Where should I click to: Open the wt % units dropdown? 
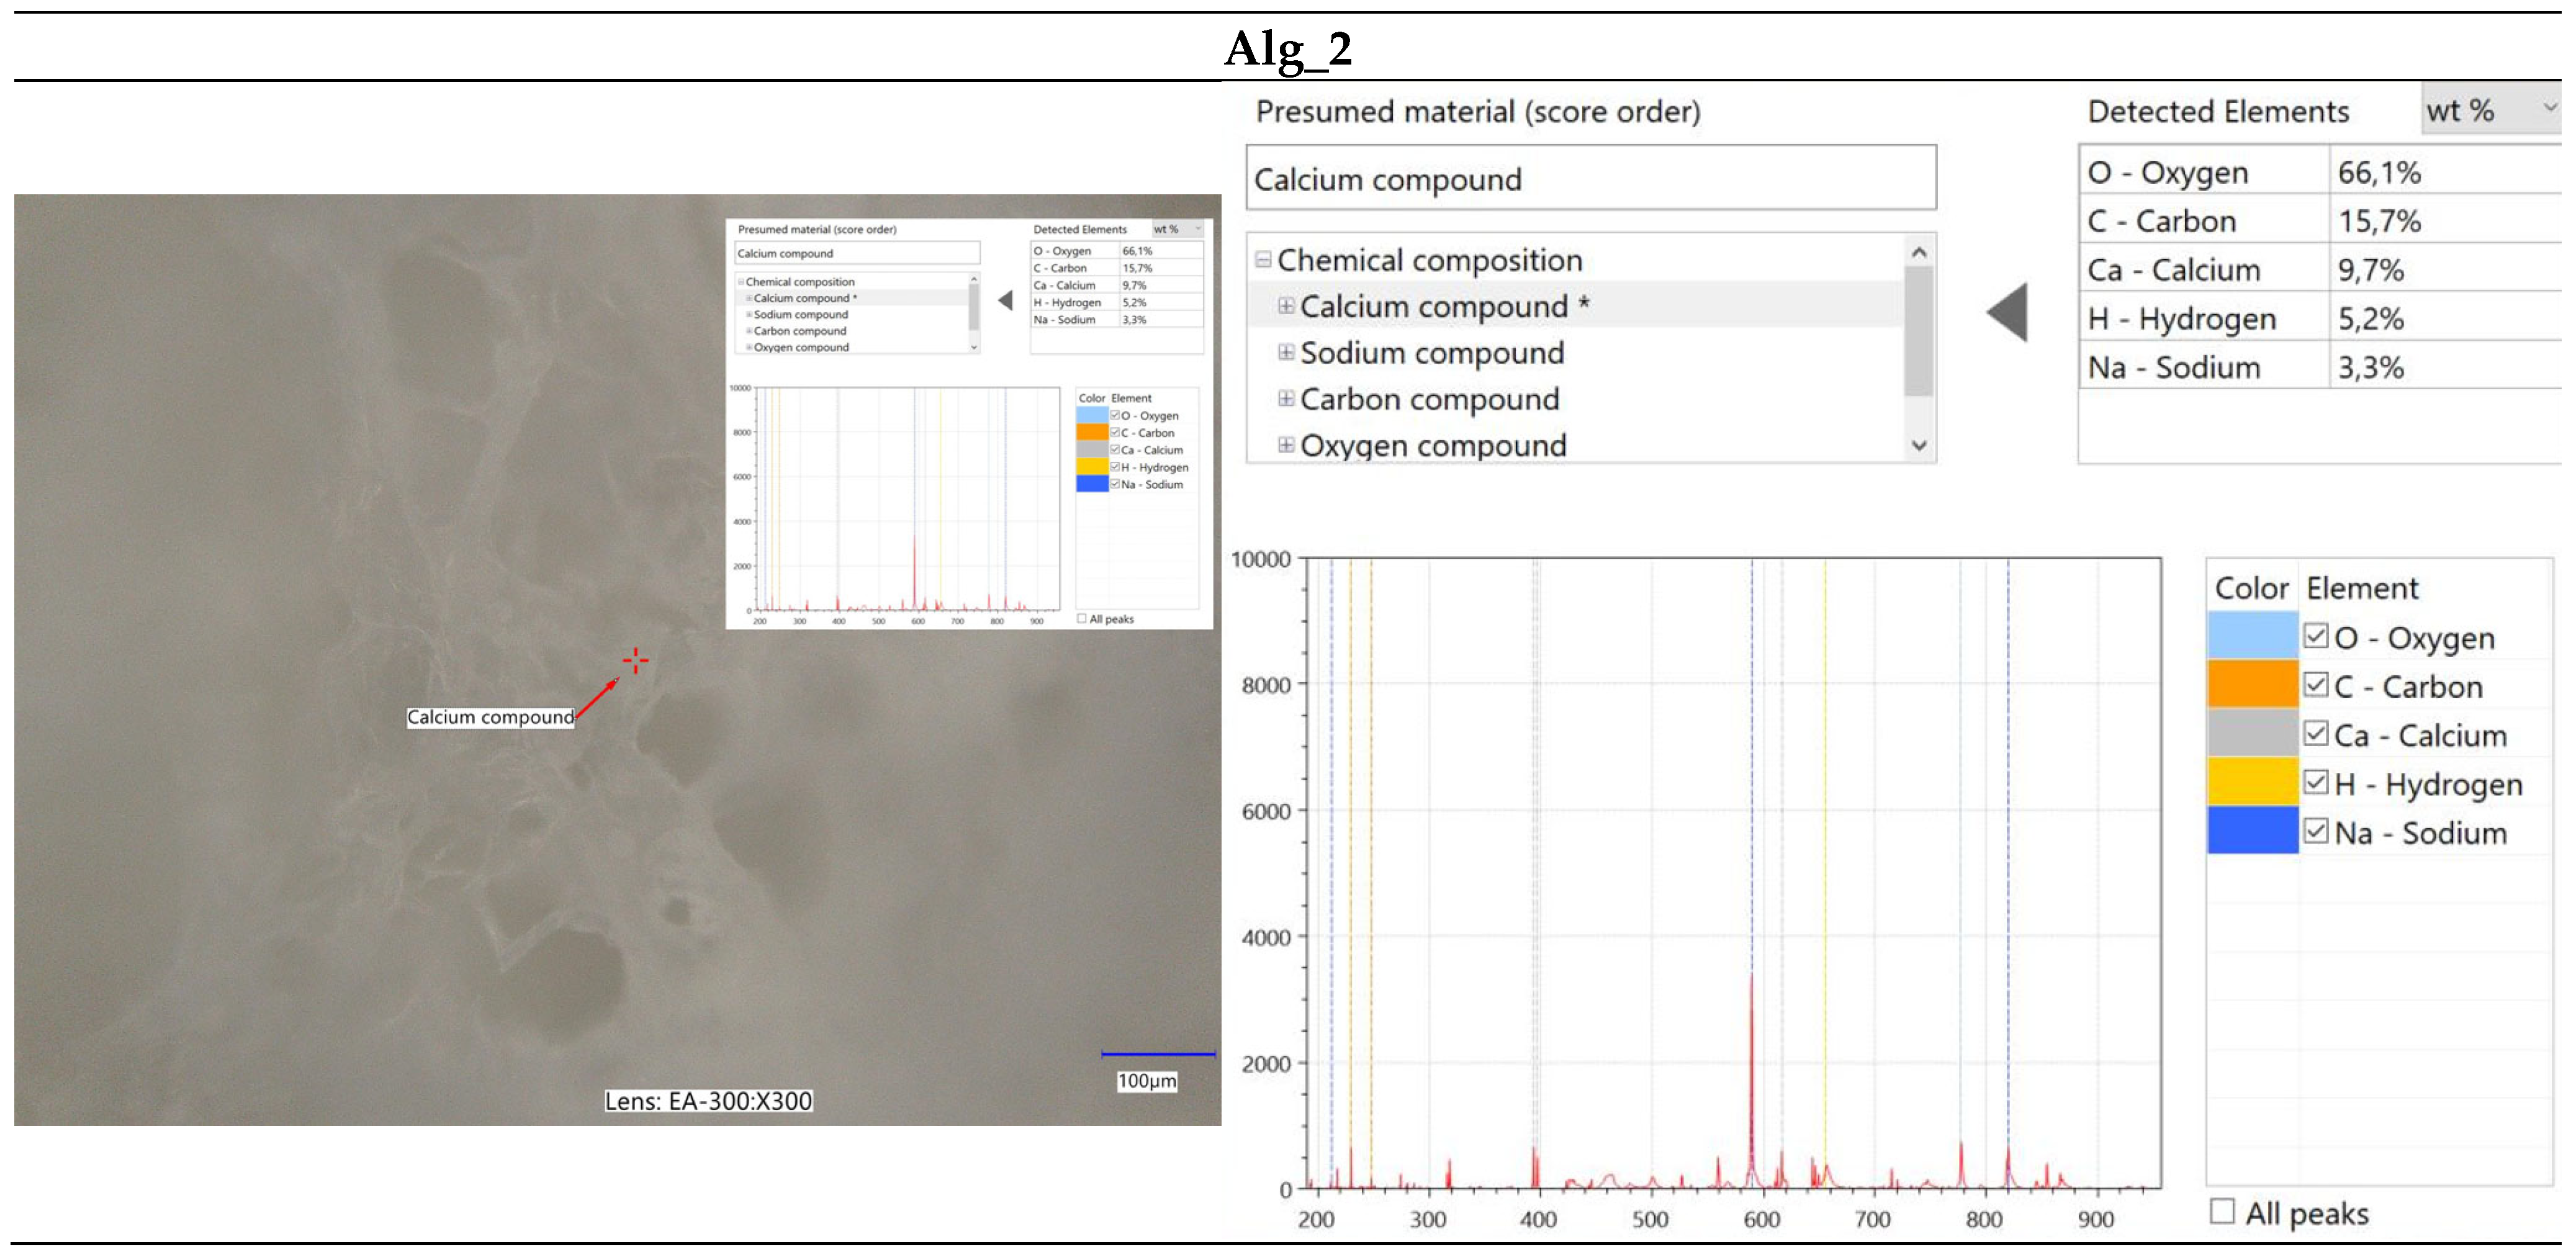click(2490, 110)
